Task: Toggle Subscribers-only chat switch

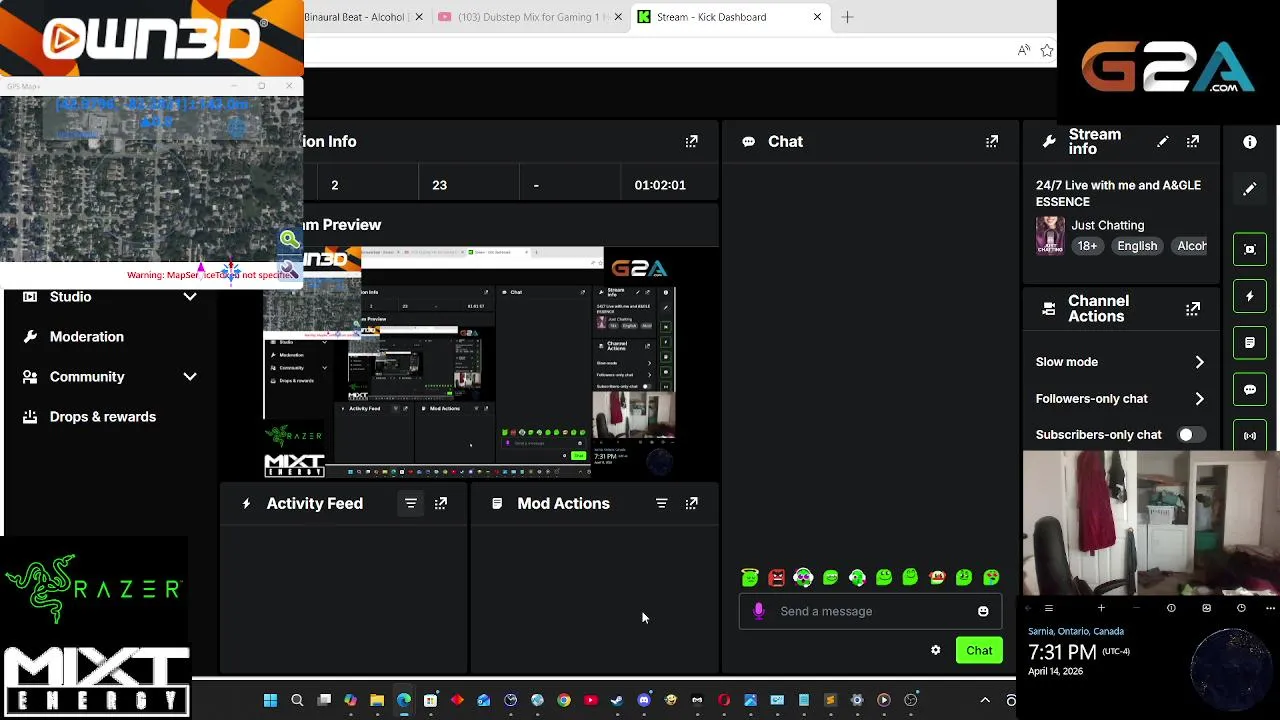Action: (1190, 435)
